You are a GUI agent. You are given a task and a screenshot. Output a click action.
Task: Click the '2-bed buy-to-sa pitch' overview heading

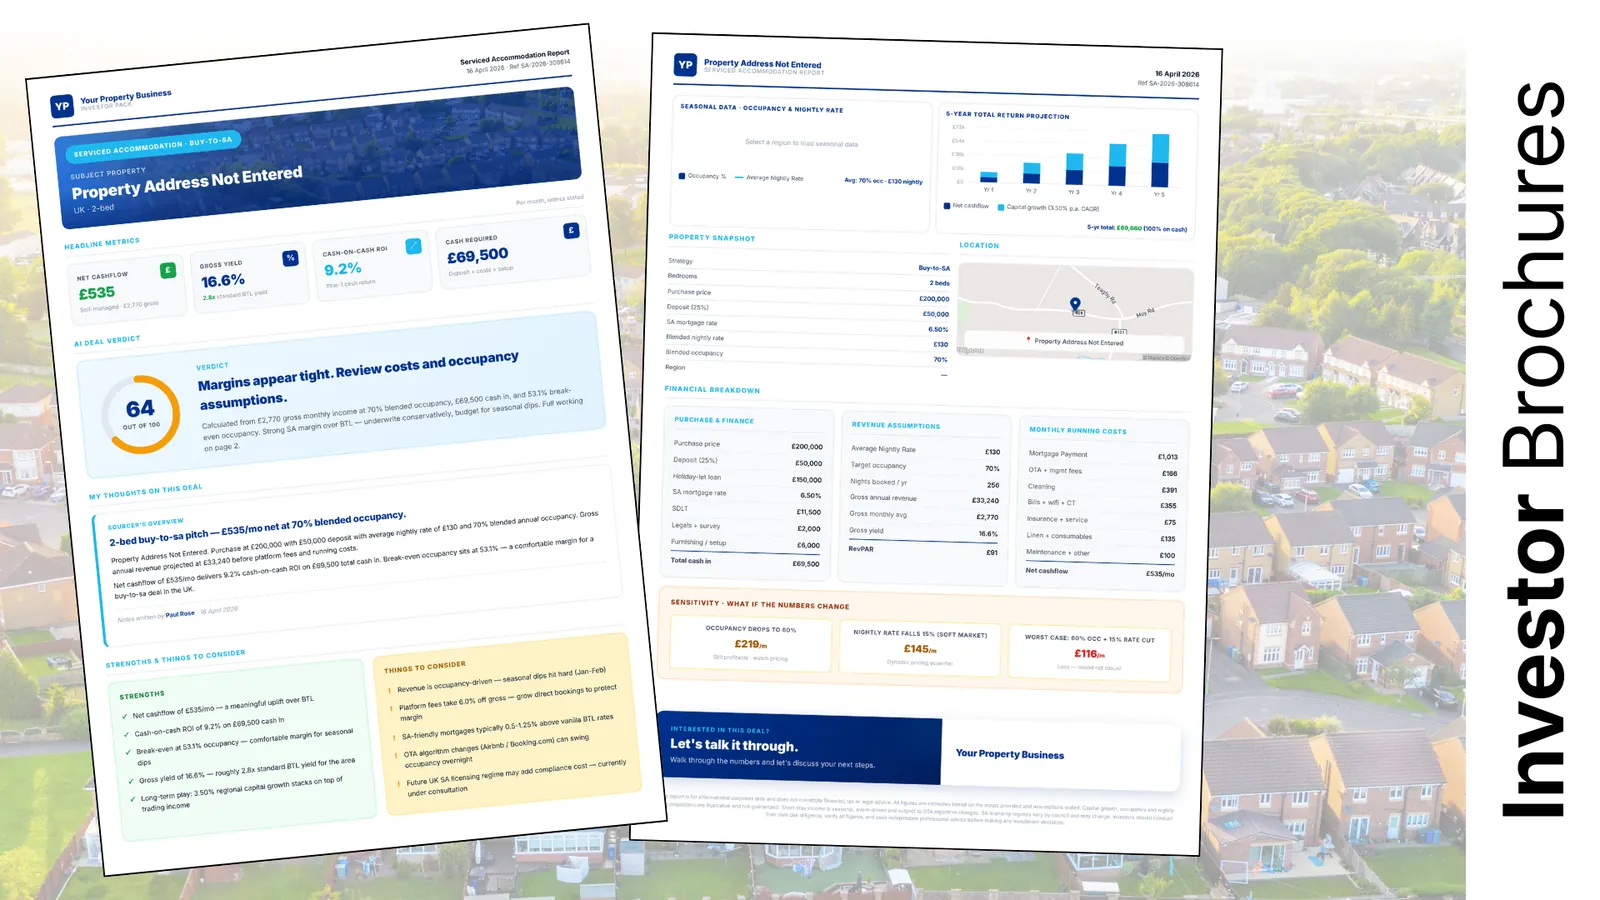point(257,528)
